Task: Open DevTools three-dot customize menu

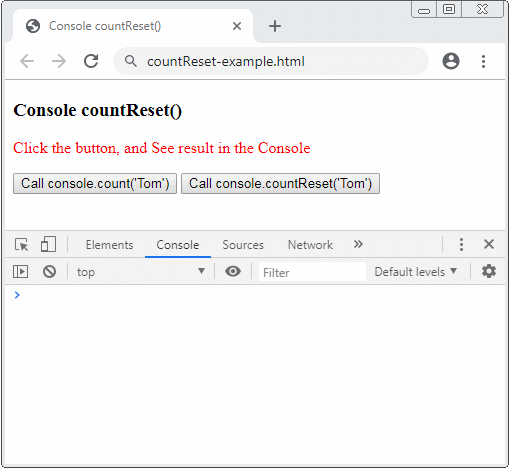Action: point(461,244)
